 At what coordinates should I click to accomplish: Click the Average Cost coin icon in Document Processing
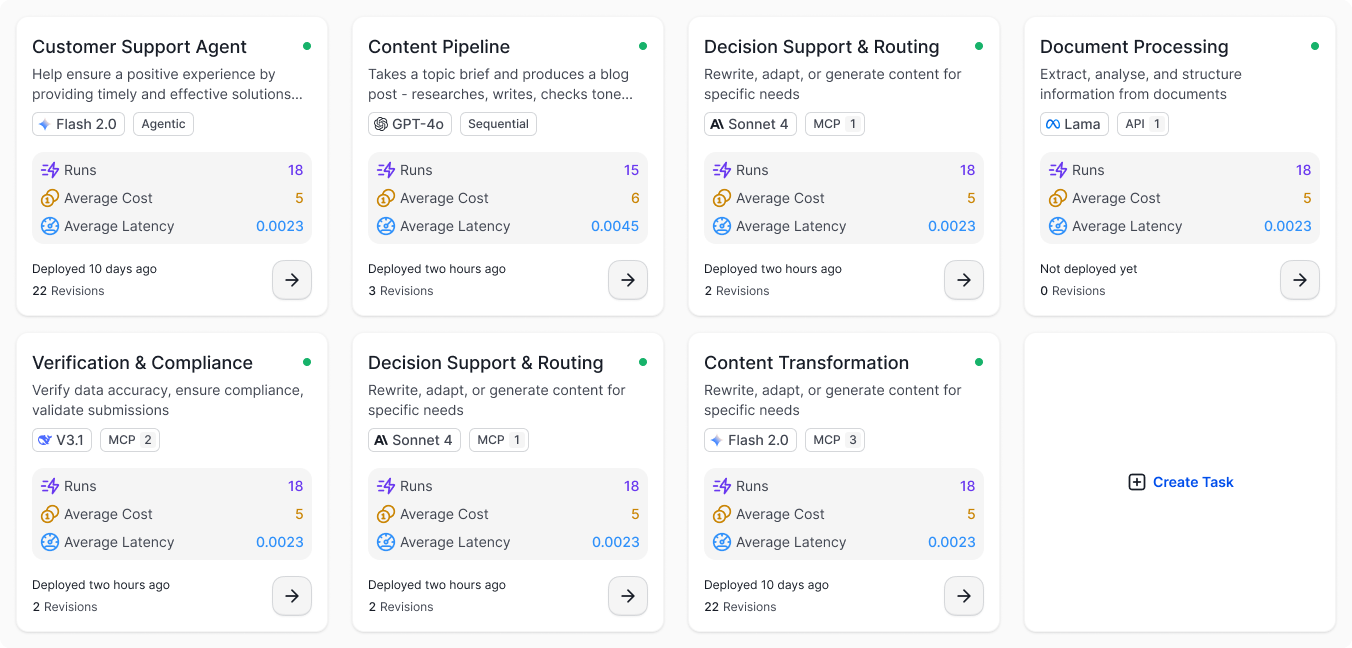[x=1058, y=198]
